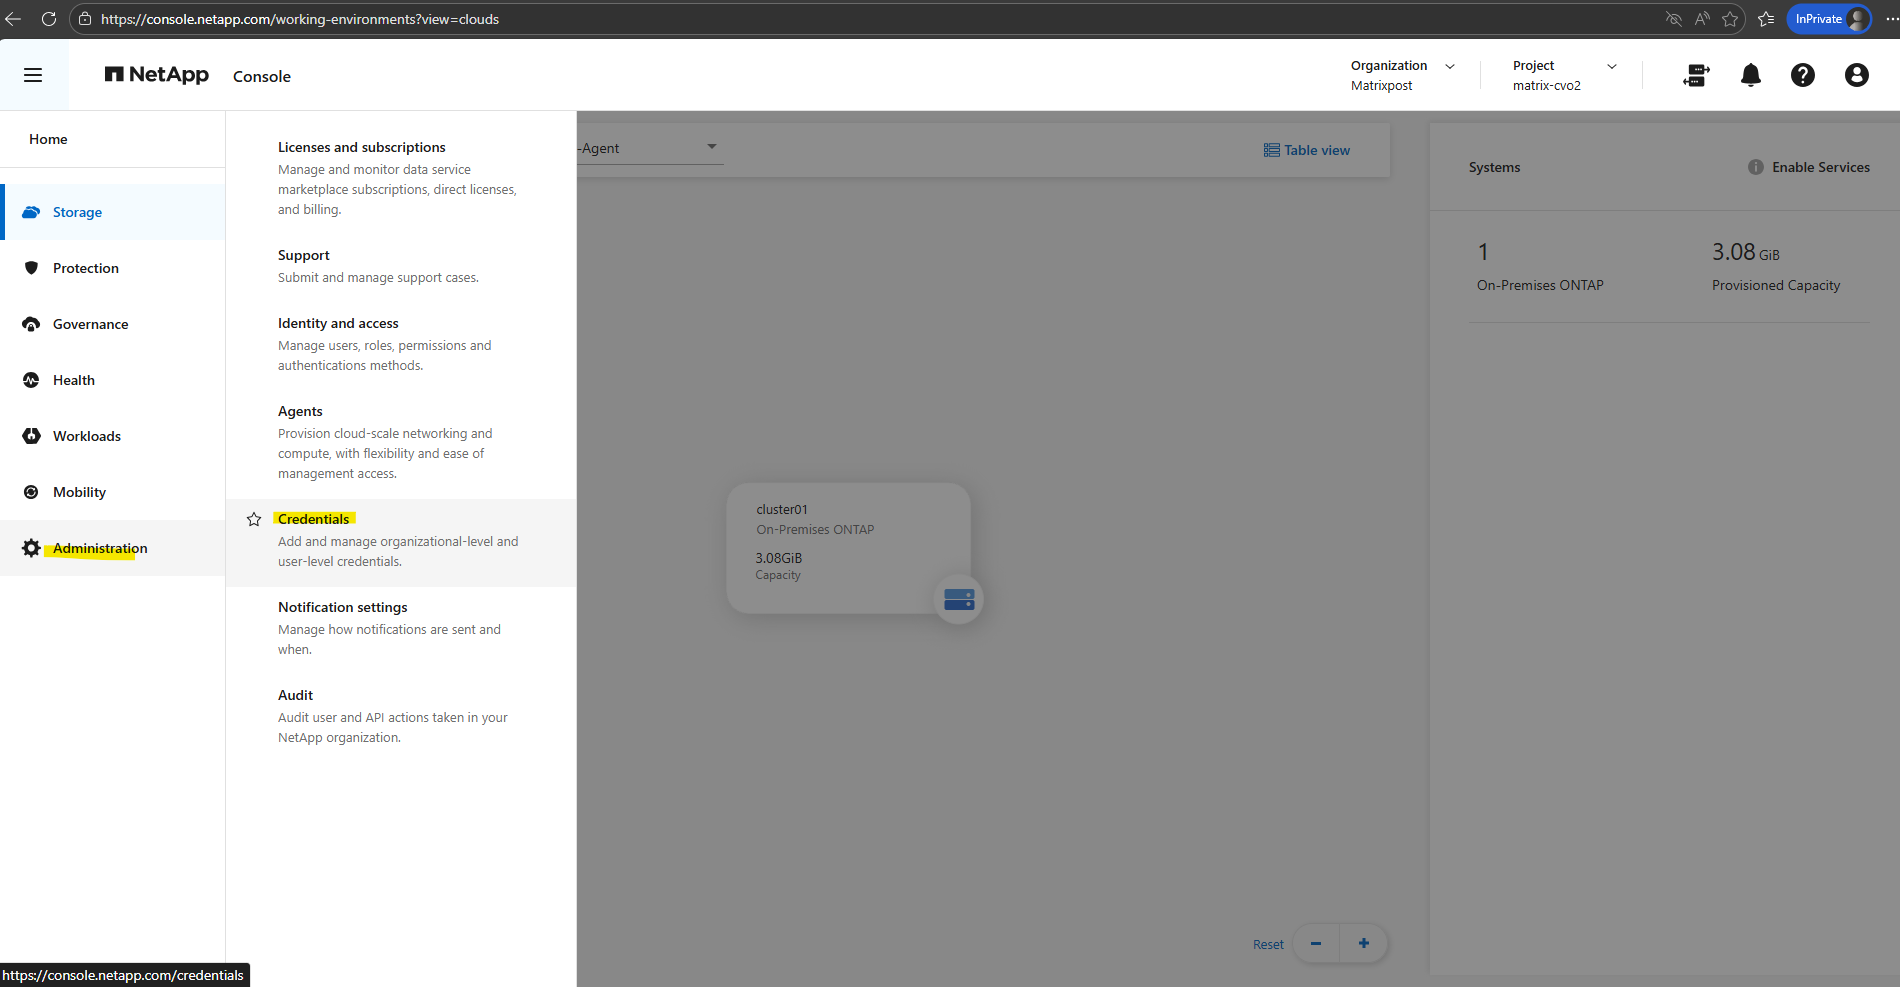Image resolution: width=1900 pixels, height=987 pixels.
Task: Select the cluster01 On-Premises ONTAP card
Action: pos(848,548)
